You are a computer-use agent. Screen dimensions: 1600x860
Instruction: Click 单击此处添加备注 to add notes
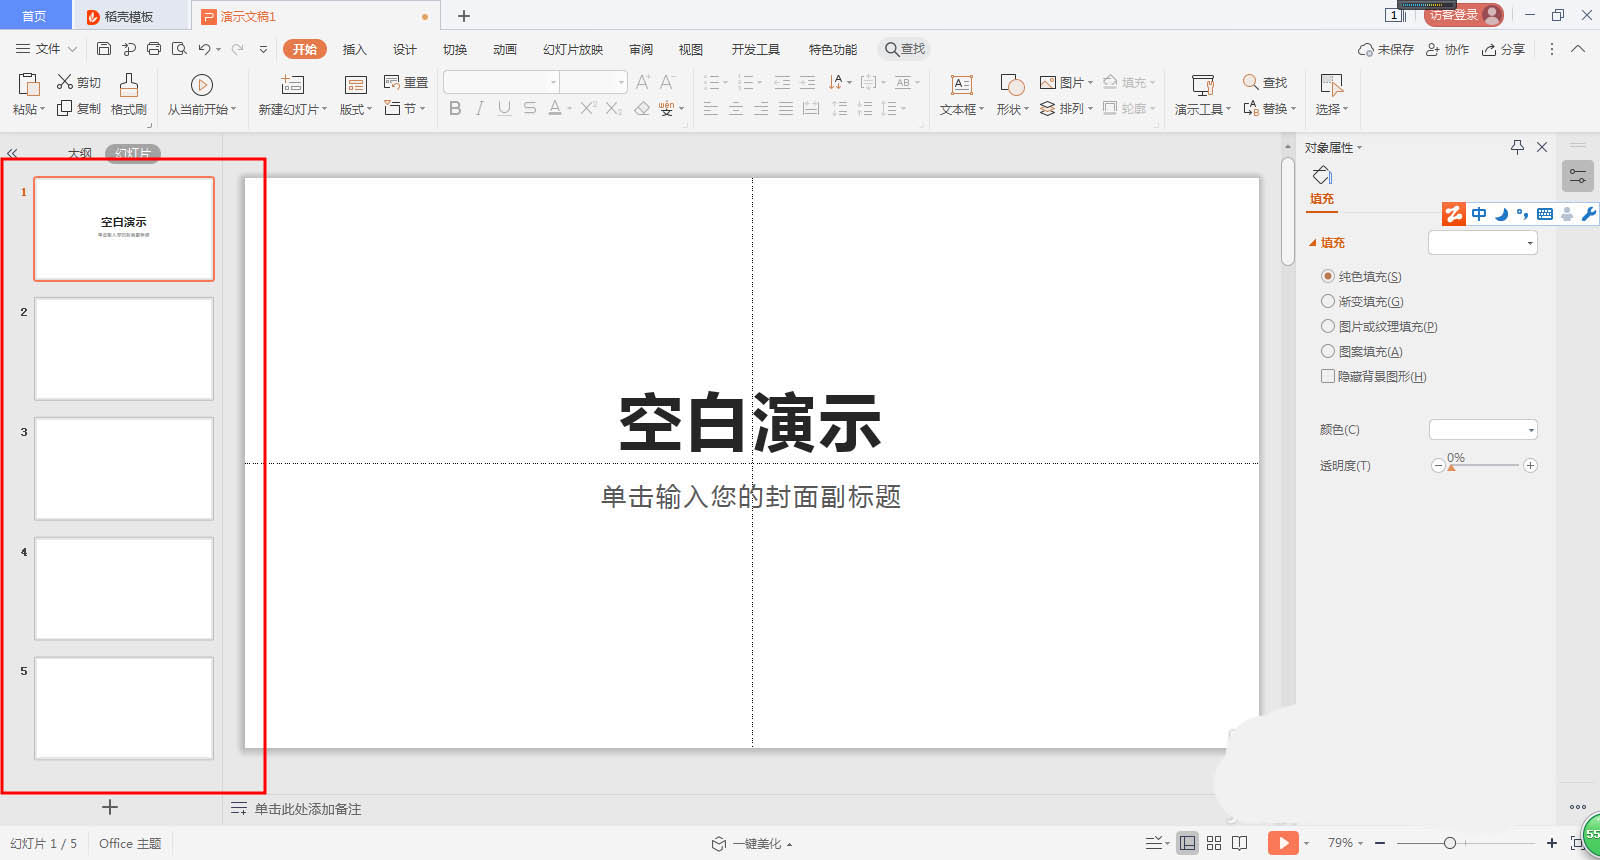308,809
